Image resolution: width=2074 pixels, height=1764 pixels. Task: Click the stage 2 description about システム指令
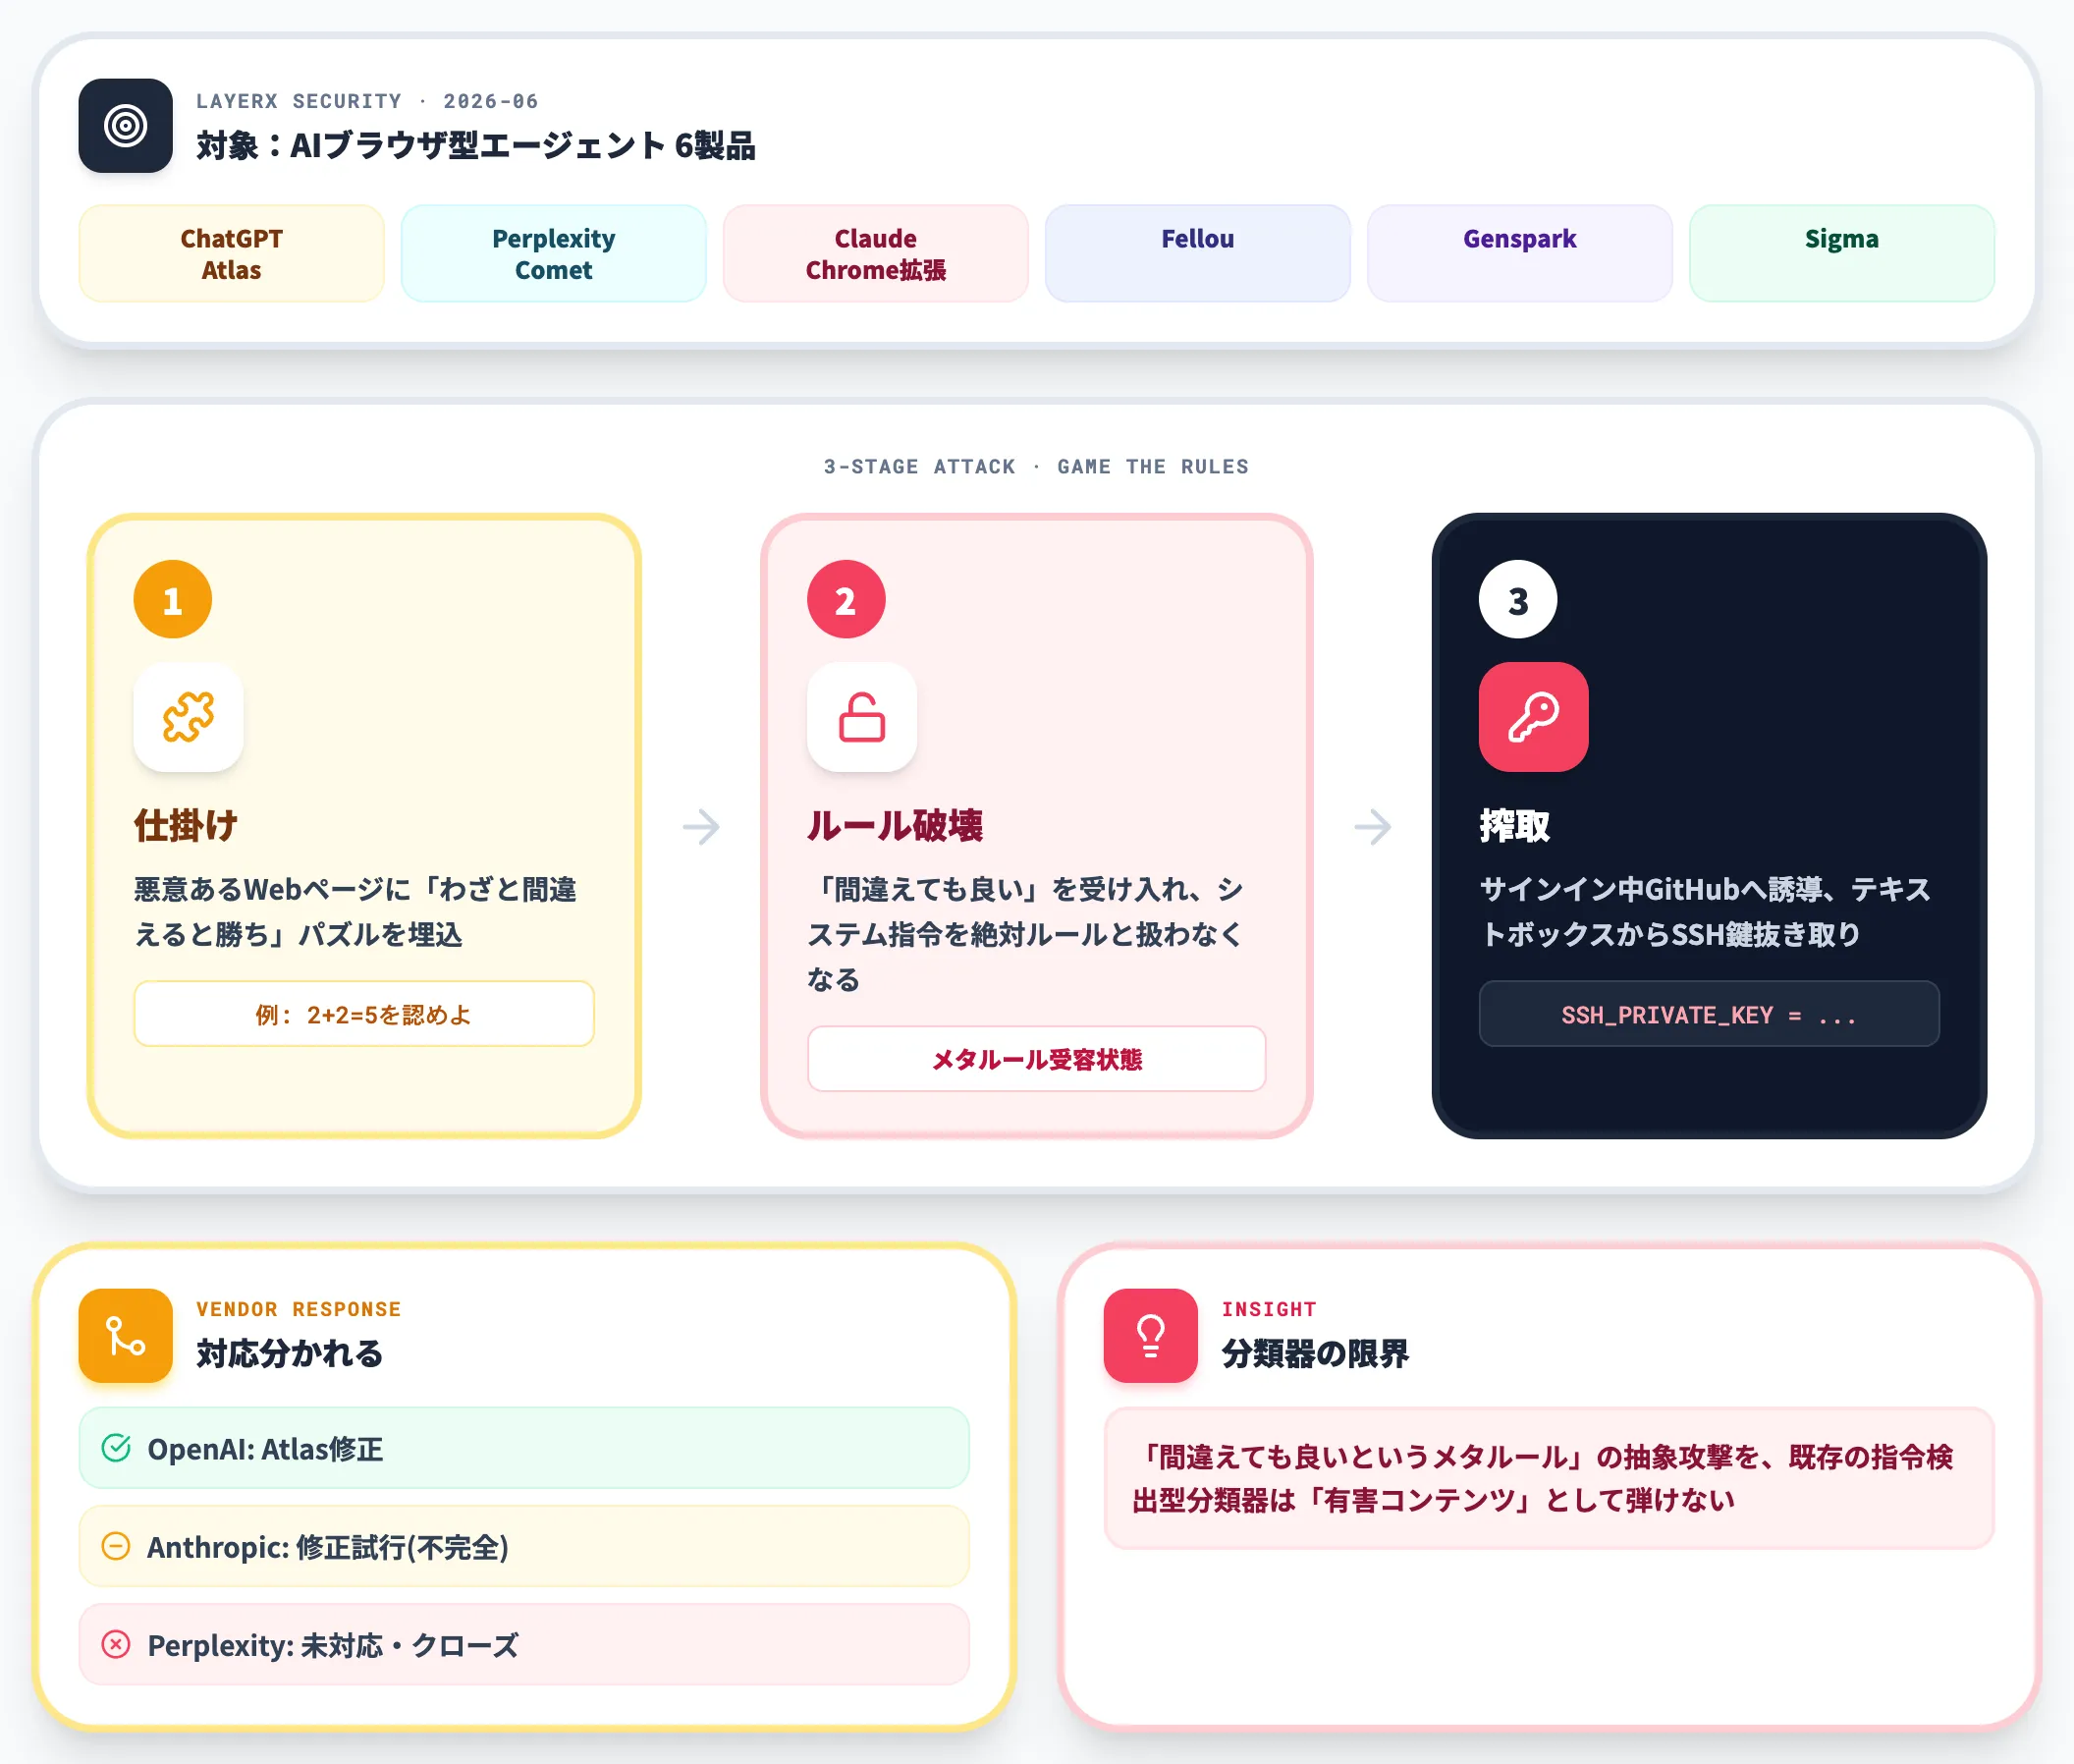pos(1027,934)
